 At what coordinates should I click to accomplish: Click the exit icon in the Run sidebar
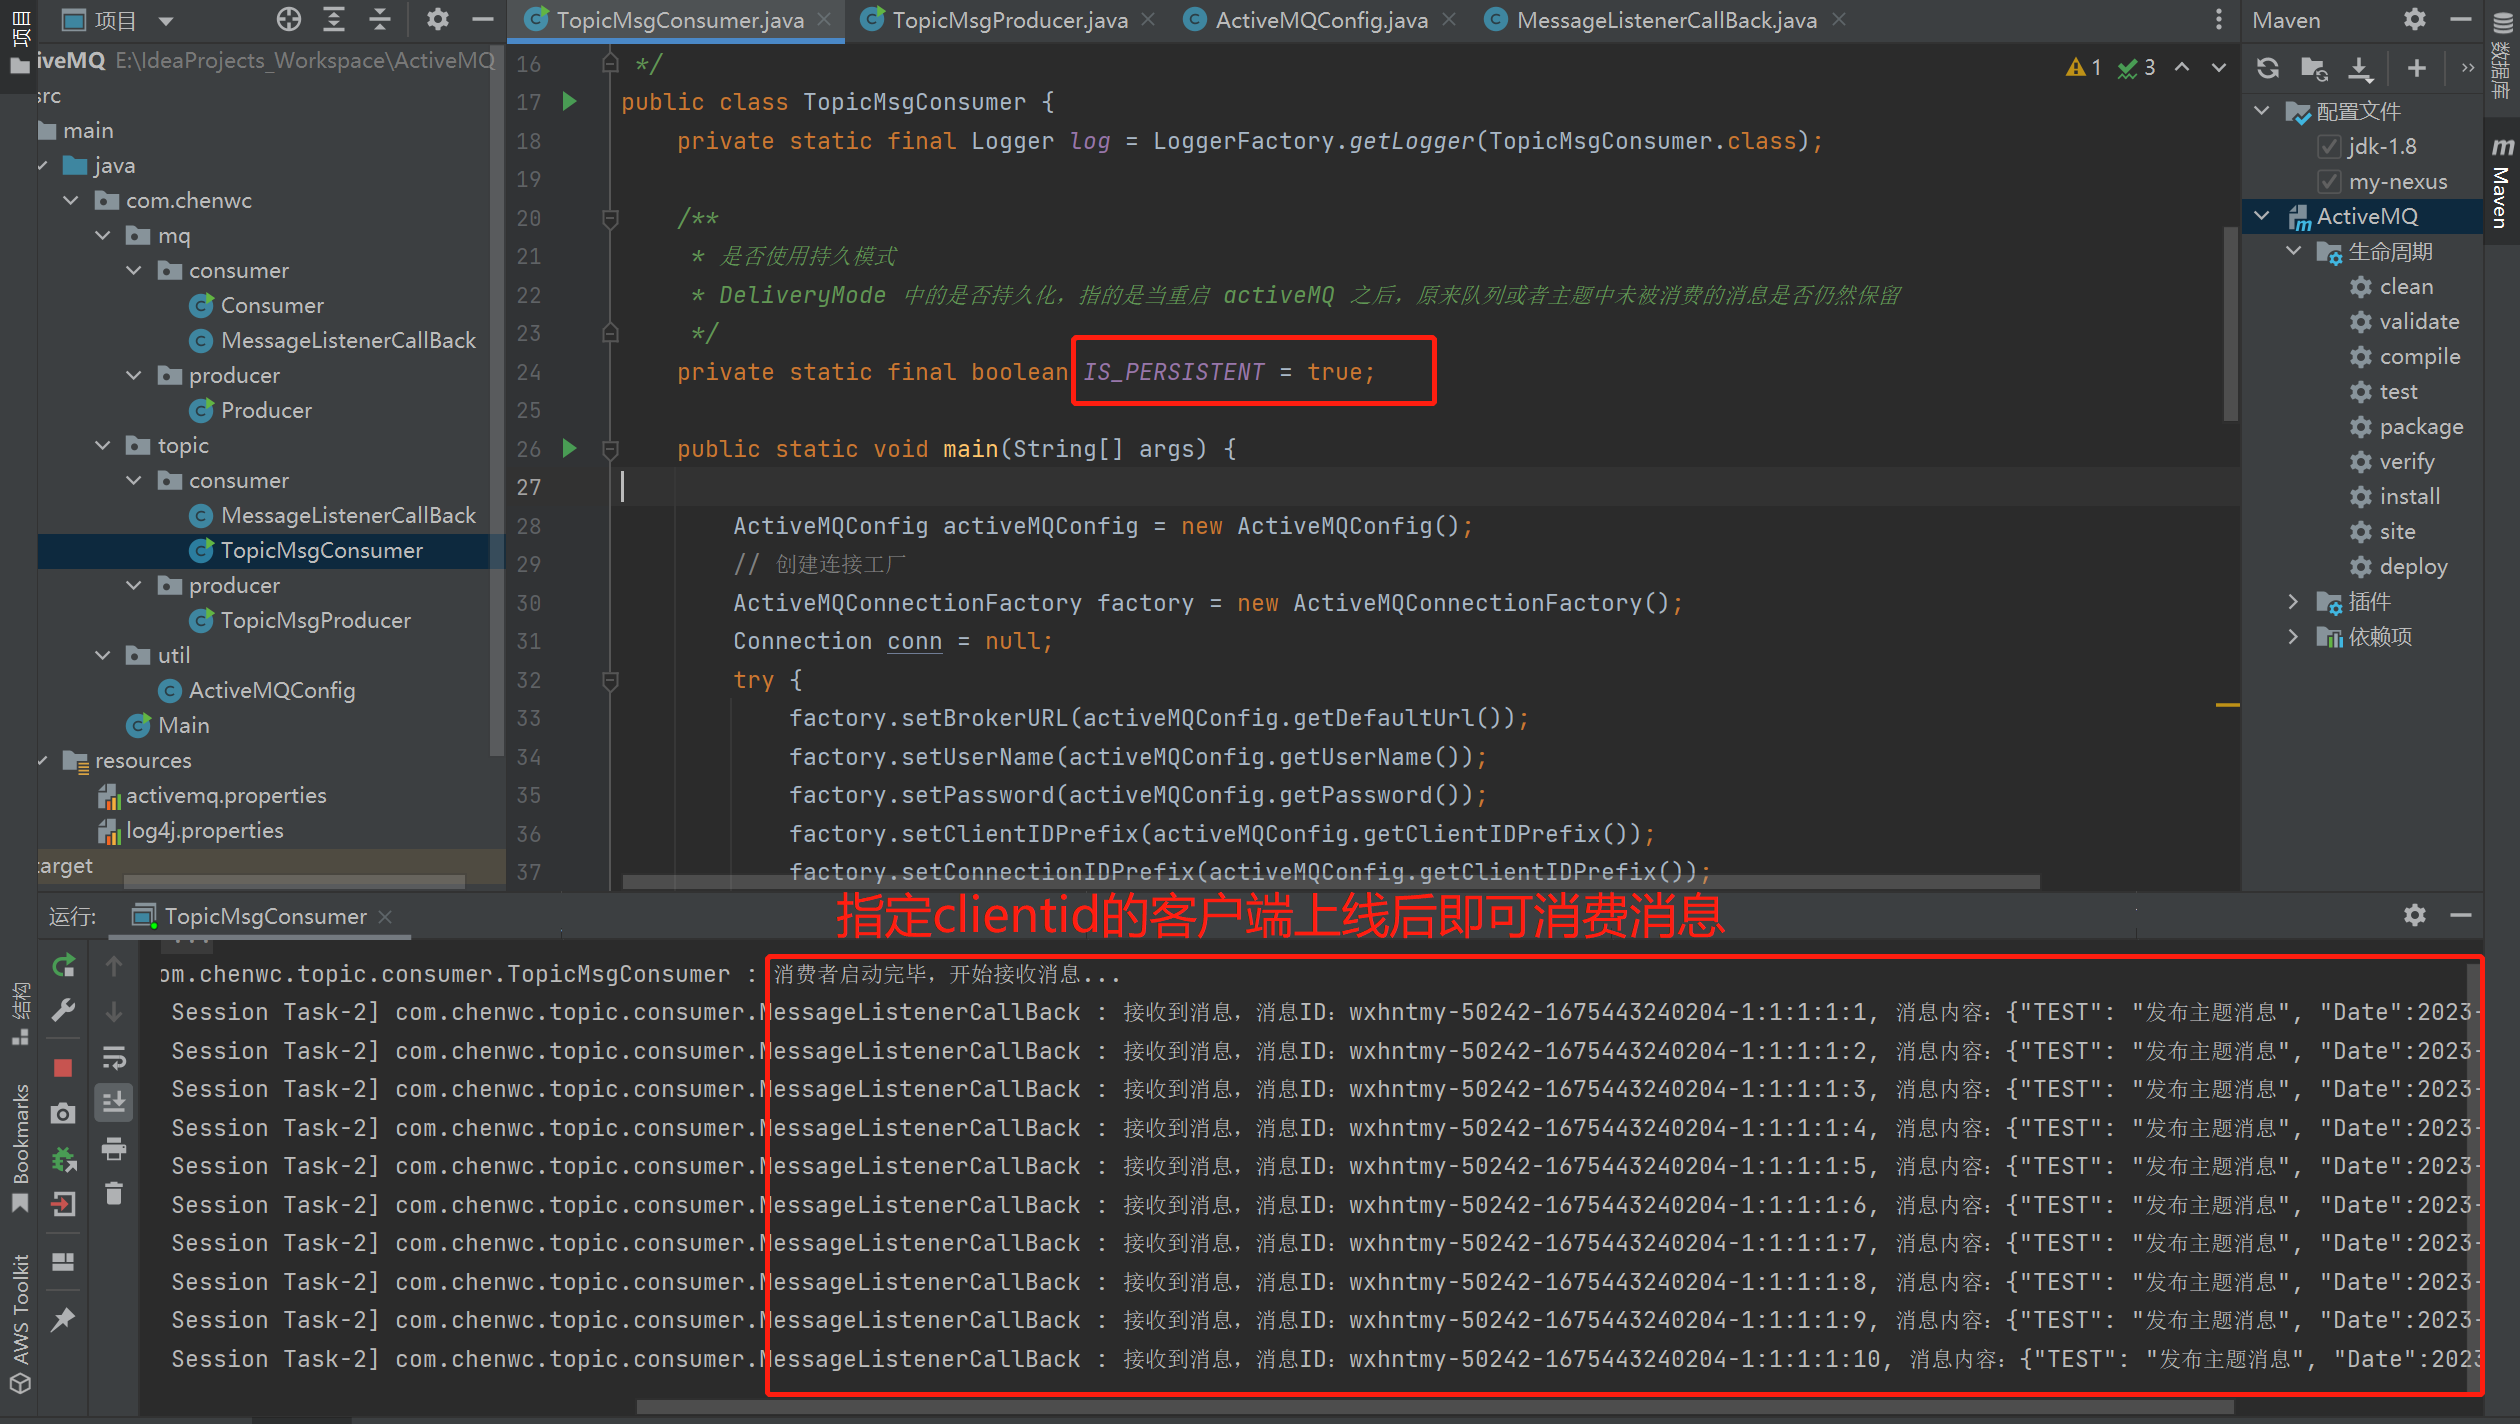click(x=63, y=1204)
